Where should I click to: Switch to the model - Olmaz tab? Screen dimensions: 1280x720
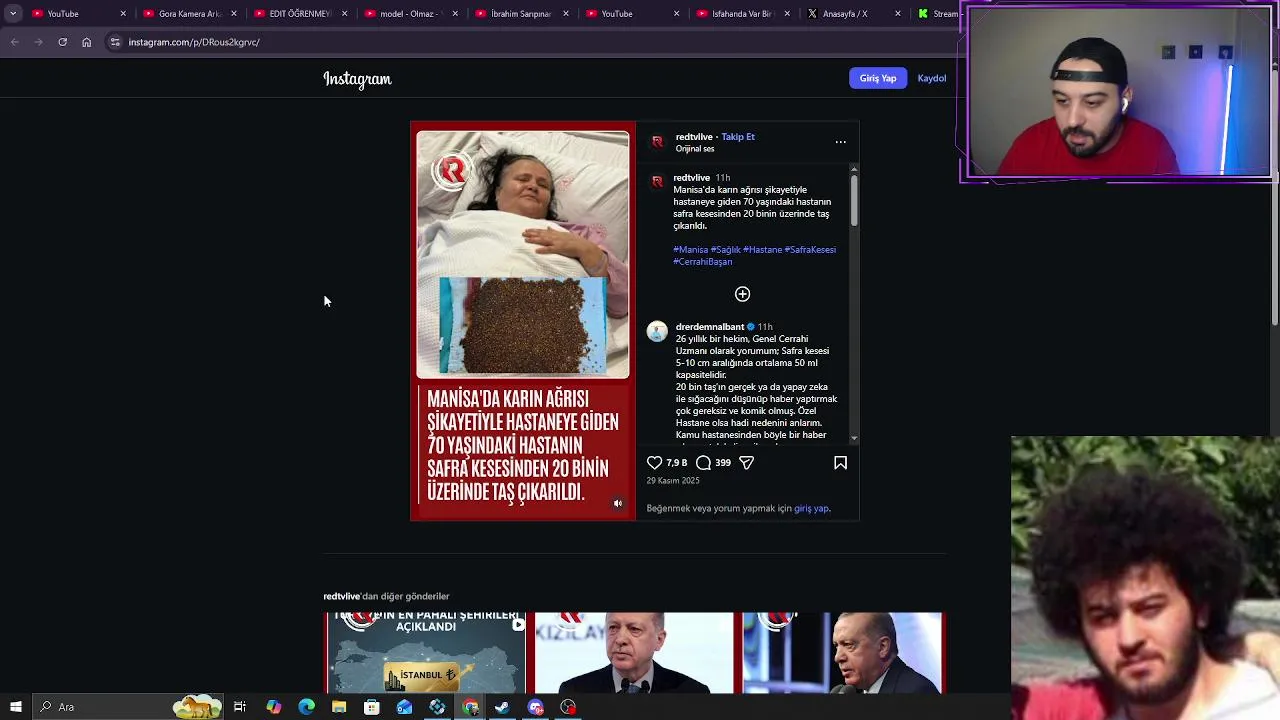[x=411, y=14]
